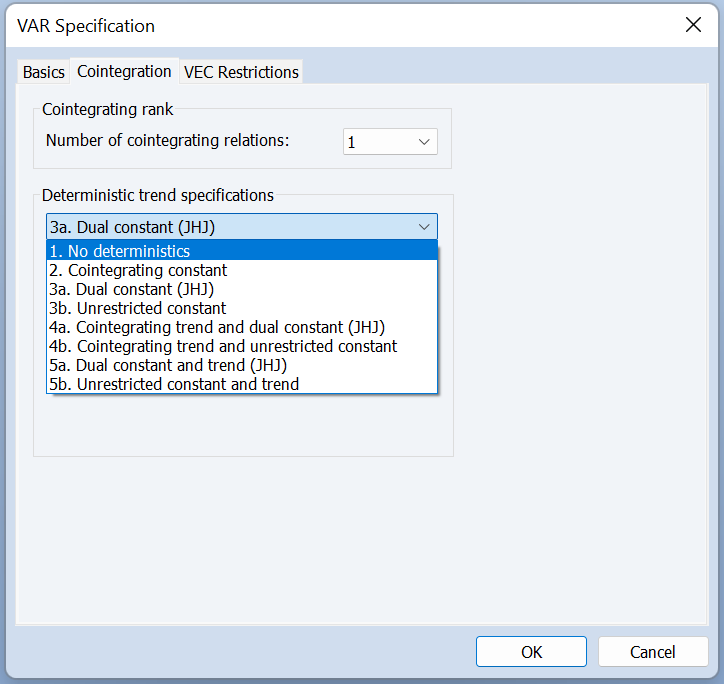
Task: Choose 2. Cointegrating constant option
Action: point(242,270)
